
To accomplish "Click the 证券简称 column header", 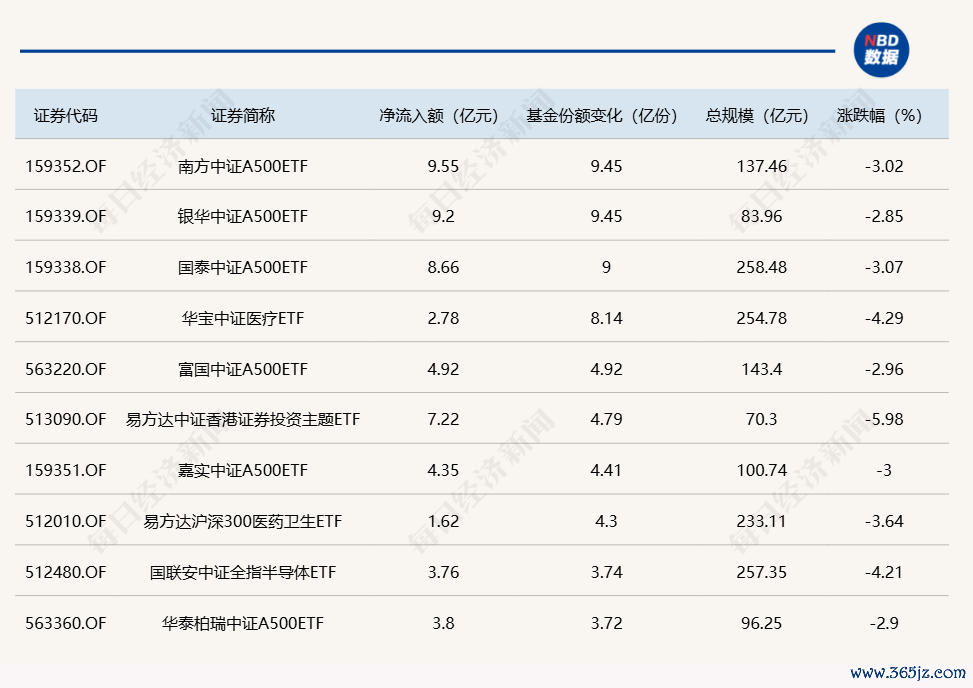I will point(243,115).
